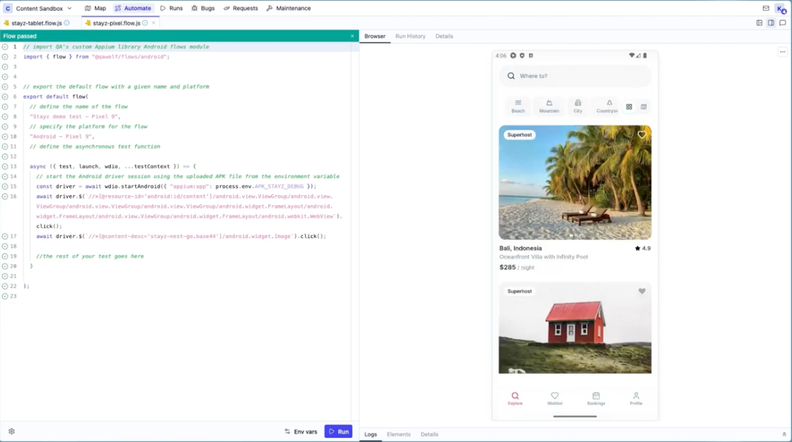The height and width of the screenshot is (442, 792).
Task: Open the mail inbox icon
Action: tap(766, 8)
